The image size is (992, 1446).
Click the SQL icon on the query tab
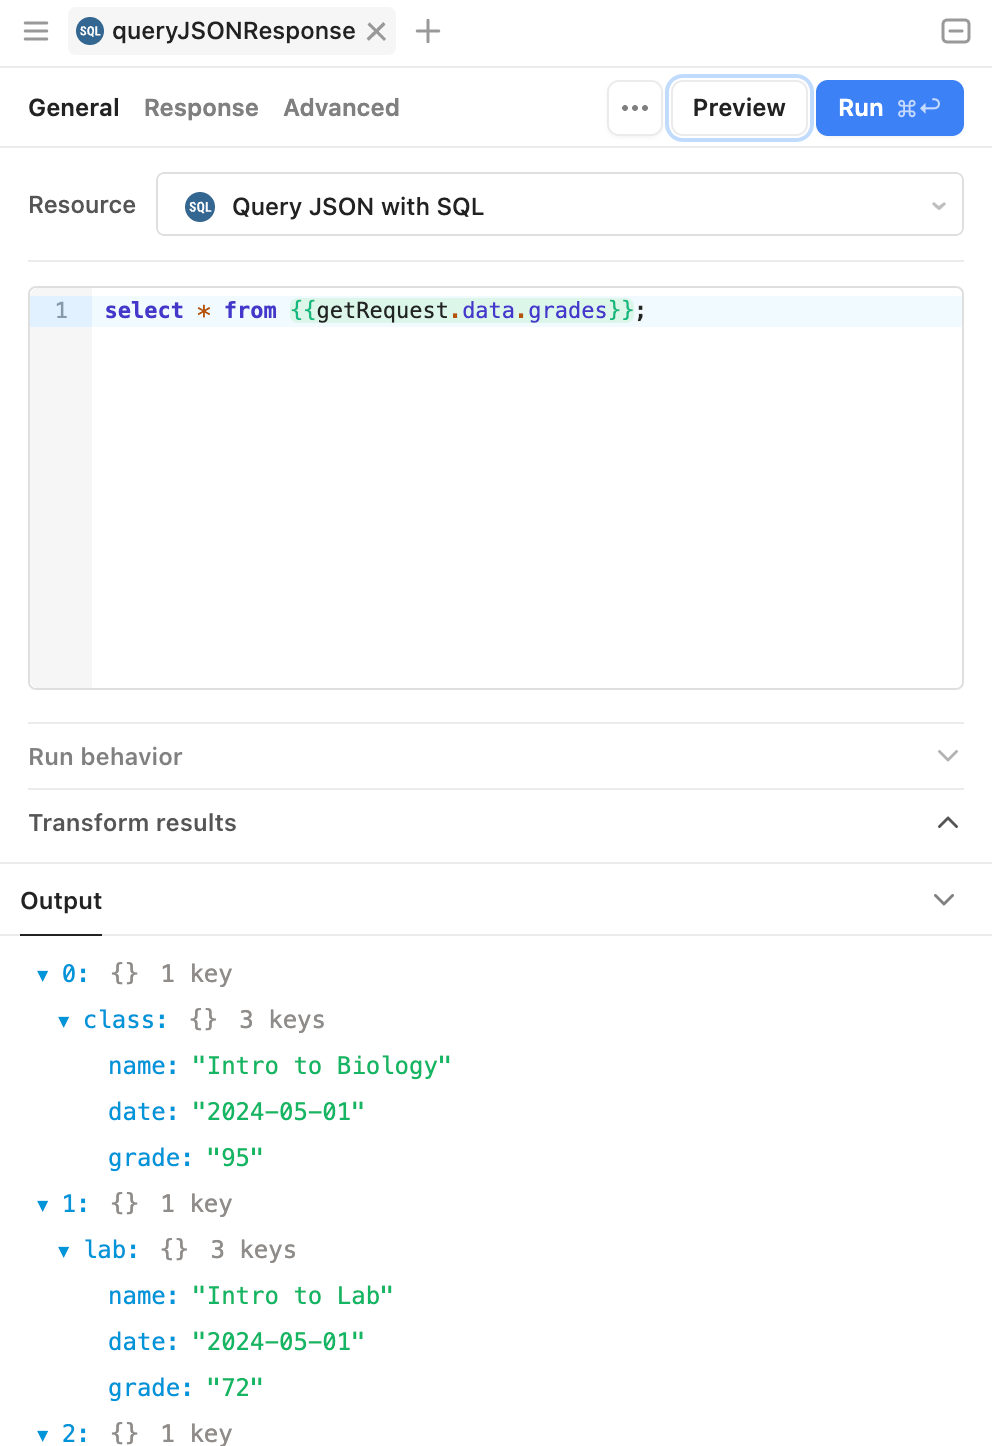90,31
